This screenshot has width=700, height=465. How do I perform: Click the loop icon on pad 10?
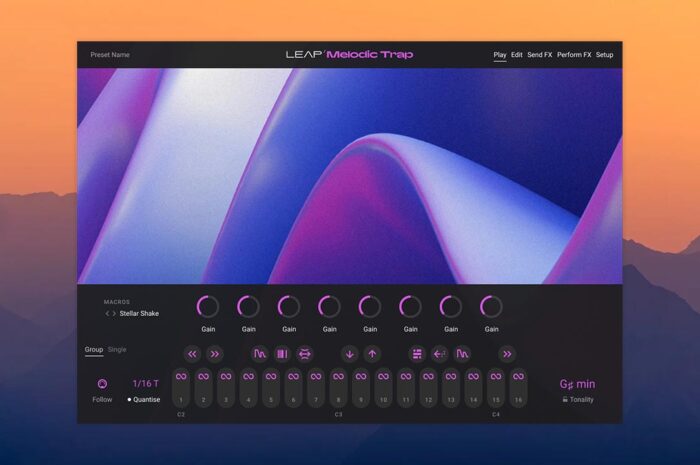pos(383,377)
